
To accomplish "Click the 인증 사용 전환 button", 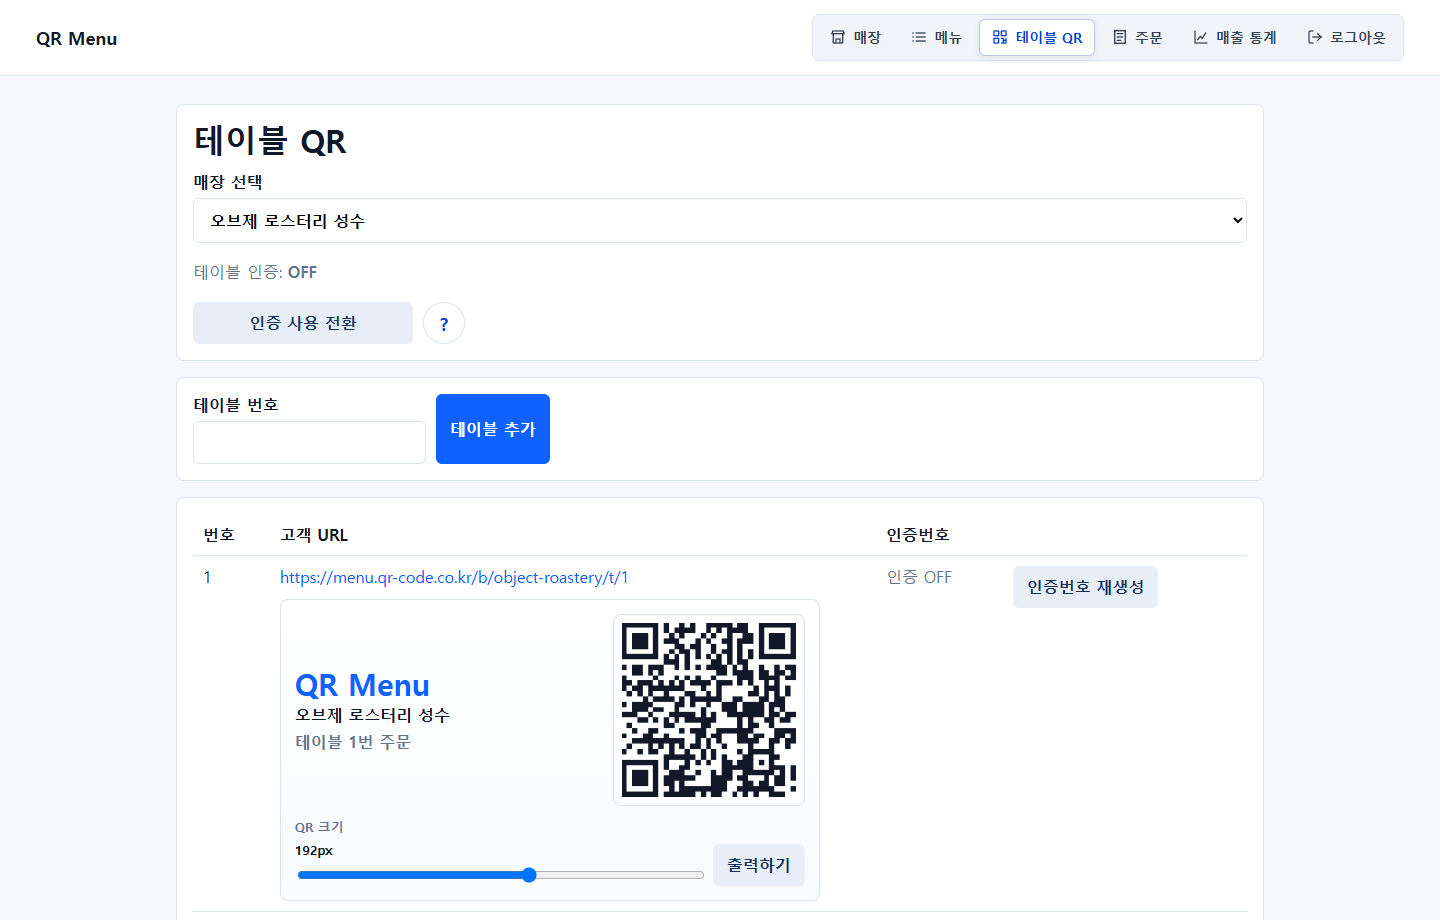I will point(303,323).
